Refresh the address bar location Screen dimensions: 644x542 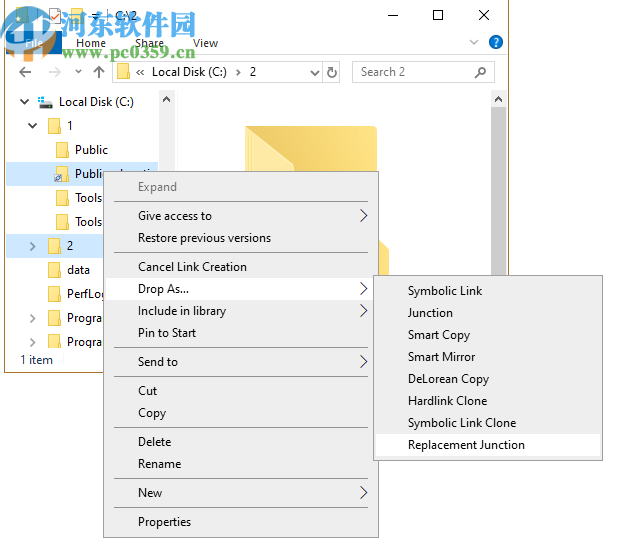pos(331,73)
